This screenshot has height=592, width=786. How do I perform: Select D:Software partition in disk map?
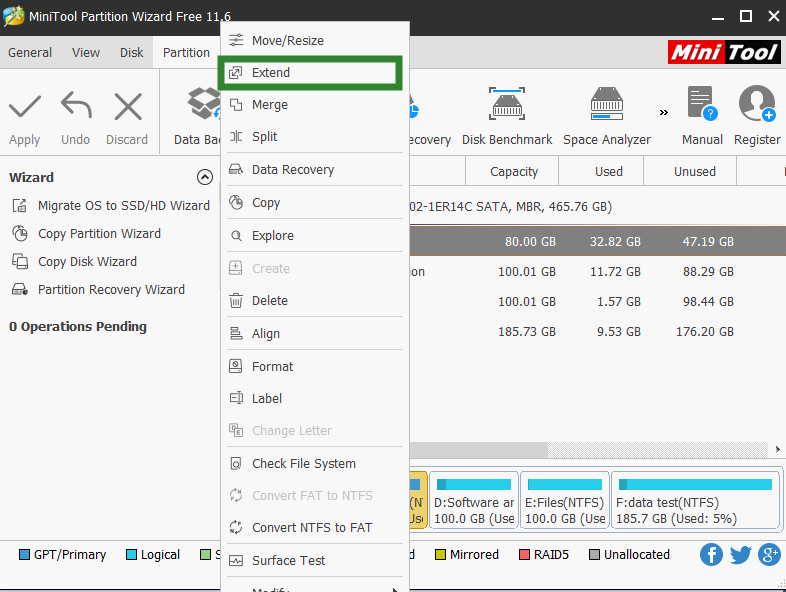(474, 500)
